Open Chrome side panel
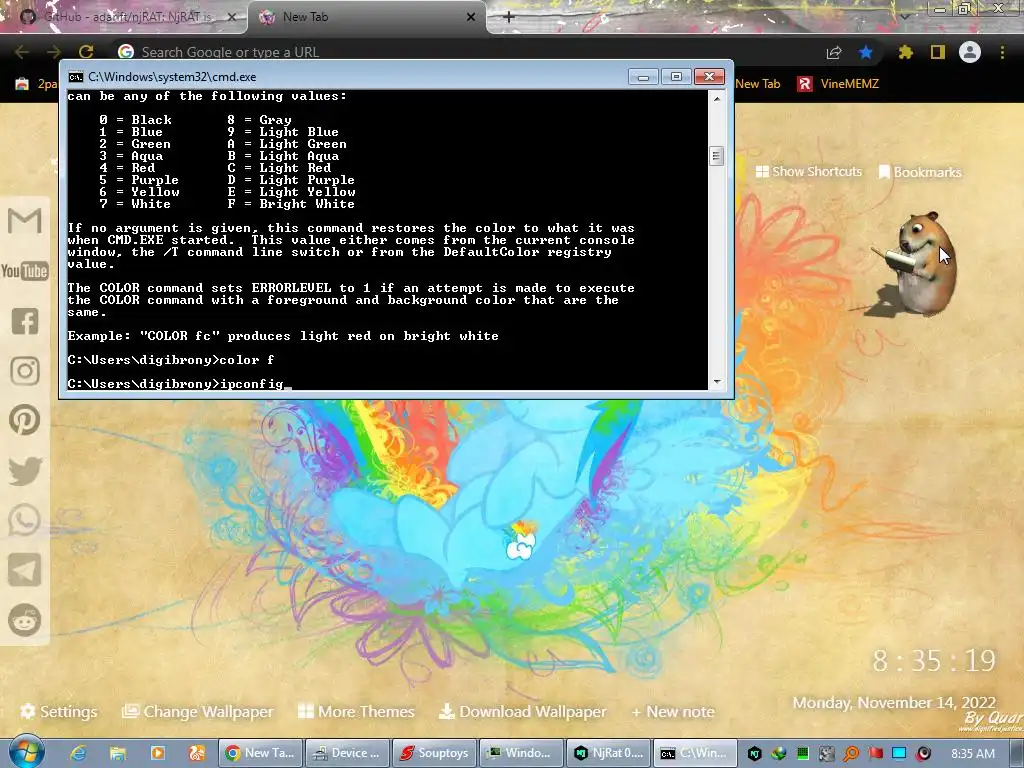This screenshot has width=1024, height=768. 938,52
